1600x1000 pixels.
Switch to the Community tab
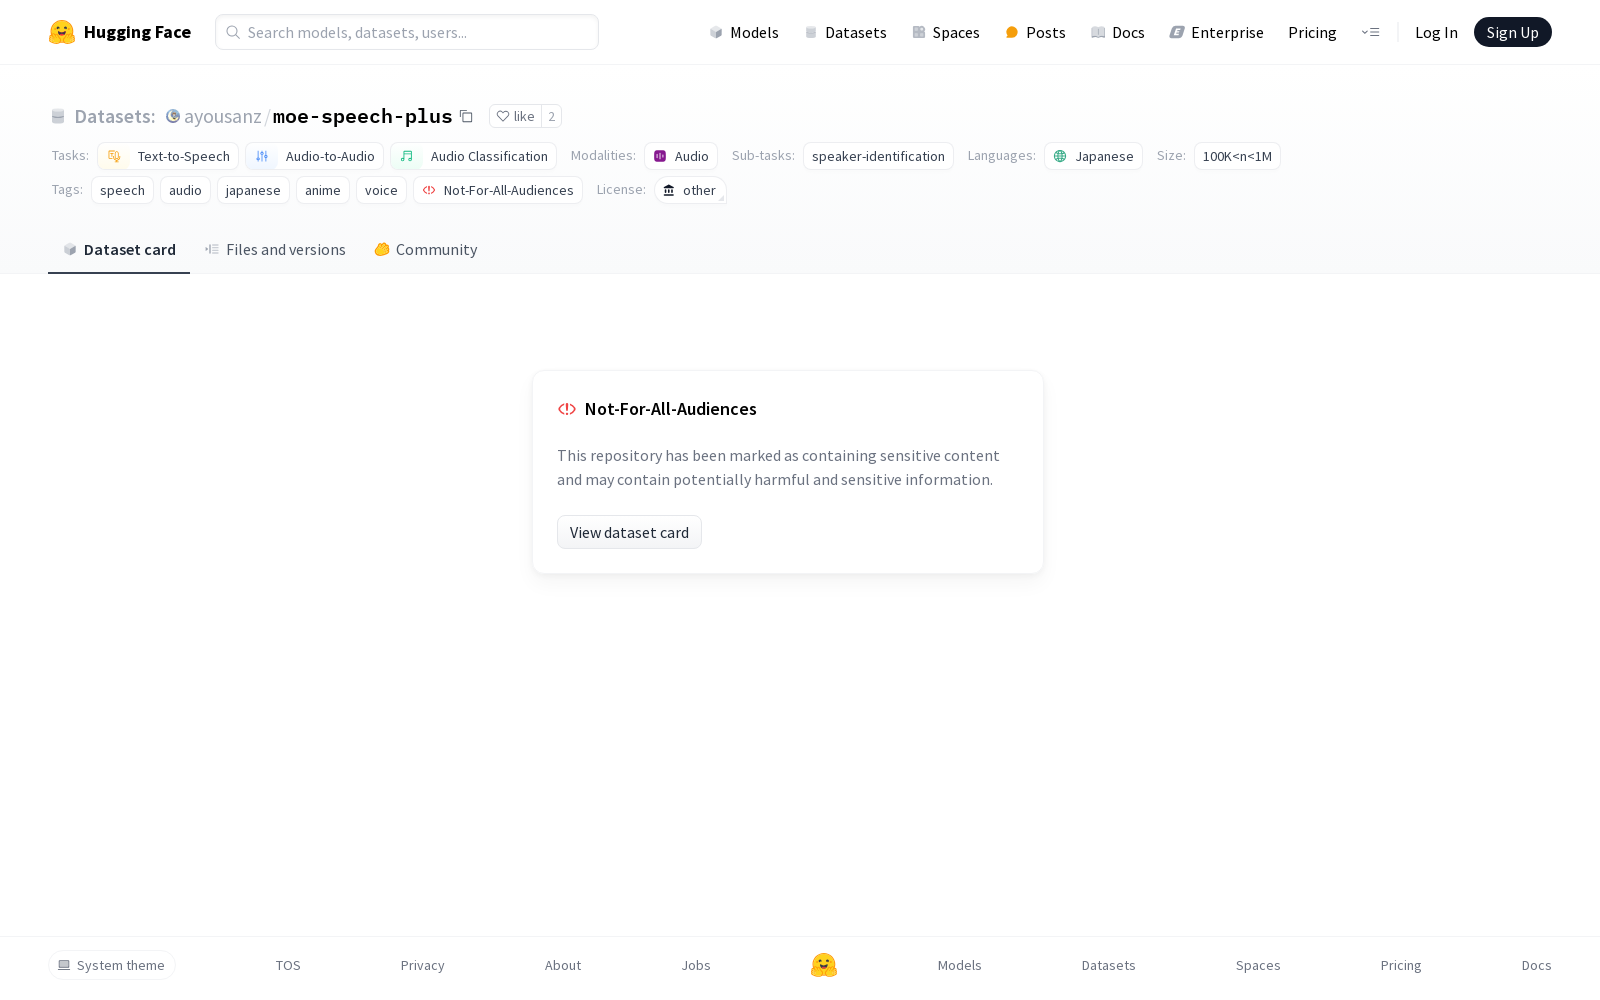click(425, 250)
